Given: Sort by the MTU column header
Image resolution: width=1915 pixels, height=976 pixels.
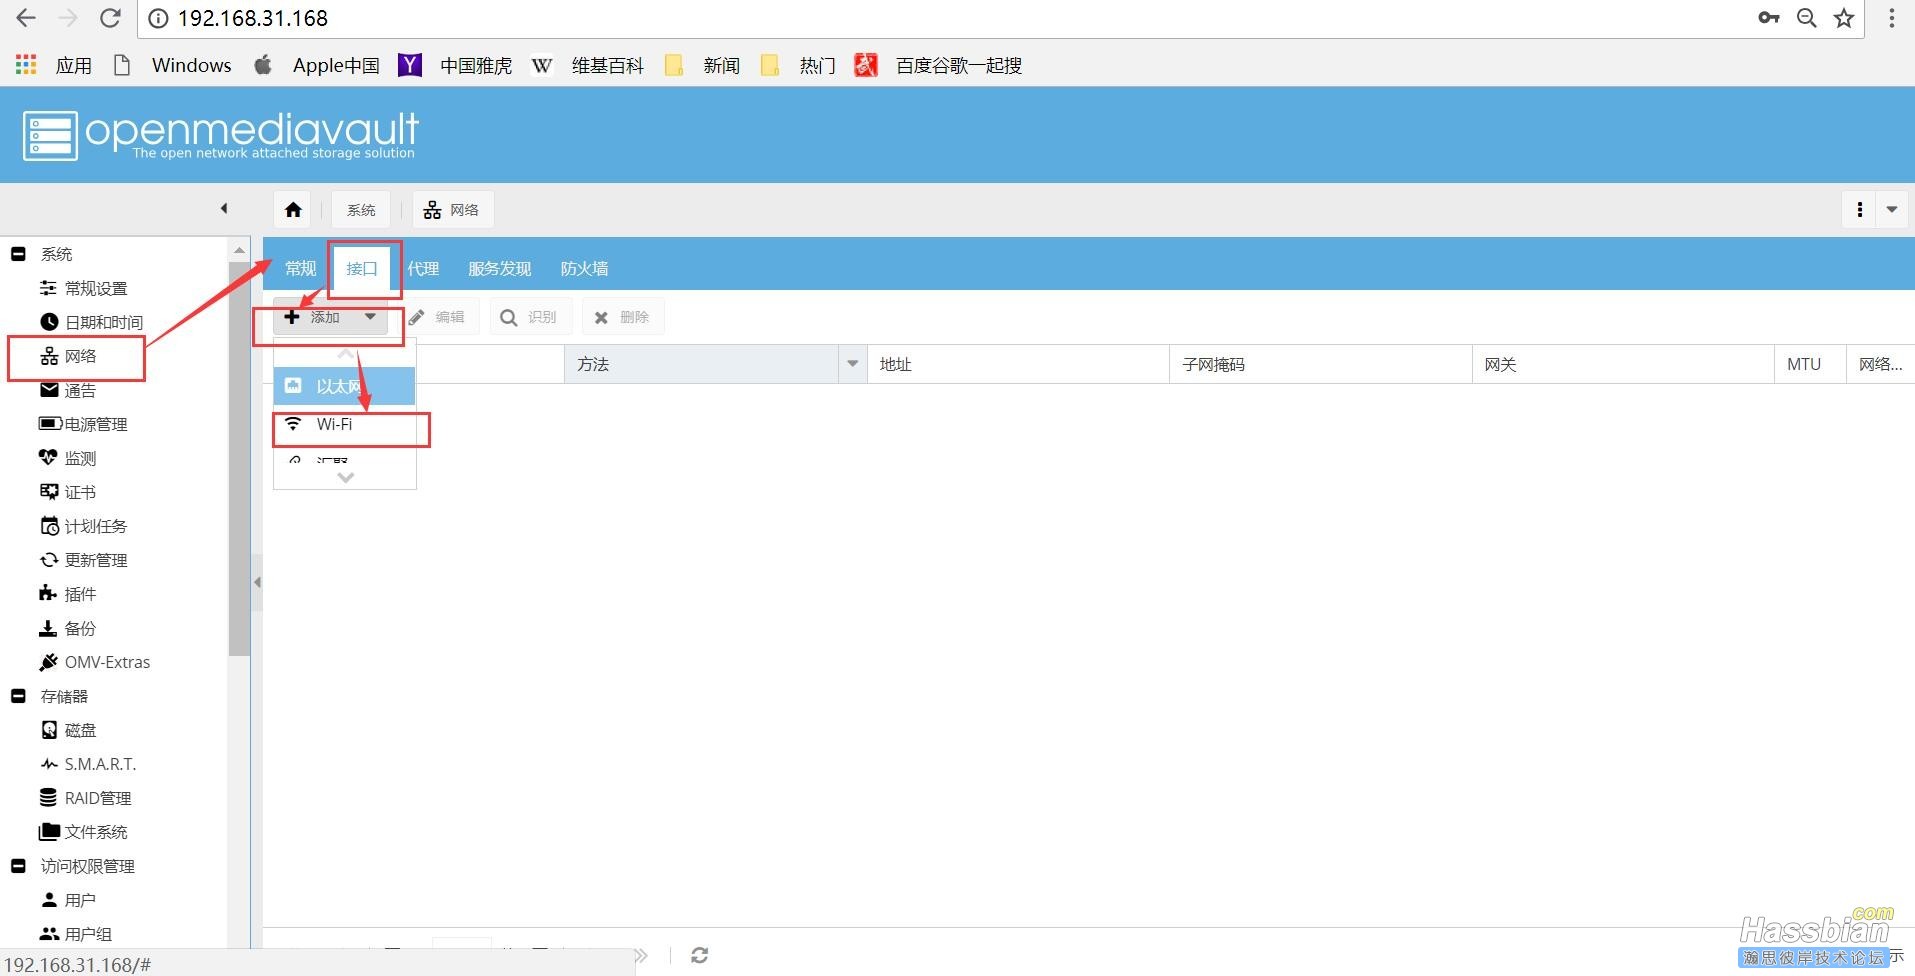Looking at the screenshot, I should 1810,364.
